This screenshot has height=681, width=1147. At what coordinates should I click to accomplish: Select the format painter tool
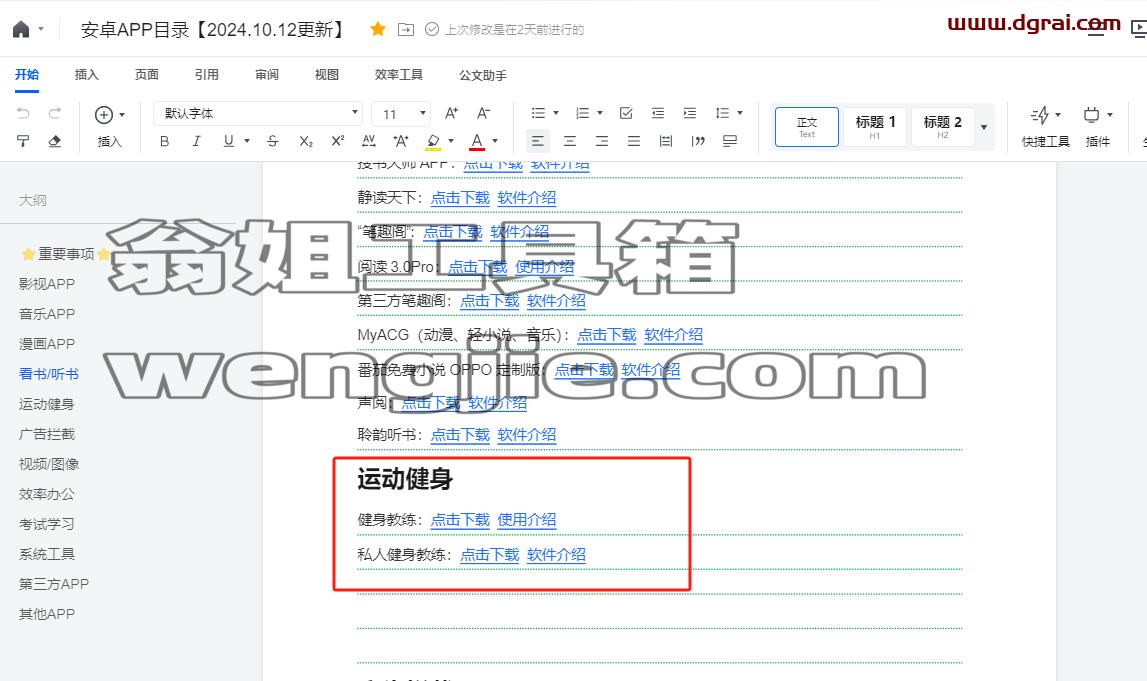tap(23, 141)
